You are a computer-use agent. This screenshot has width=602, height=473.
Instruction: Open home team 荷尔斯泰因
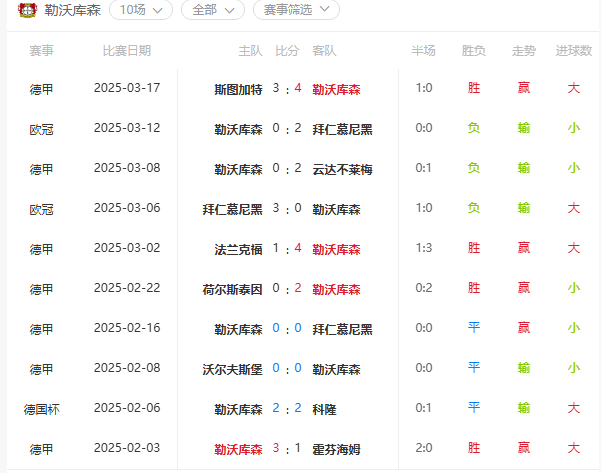click(232, 289)
